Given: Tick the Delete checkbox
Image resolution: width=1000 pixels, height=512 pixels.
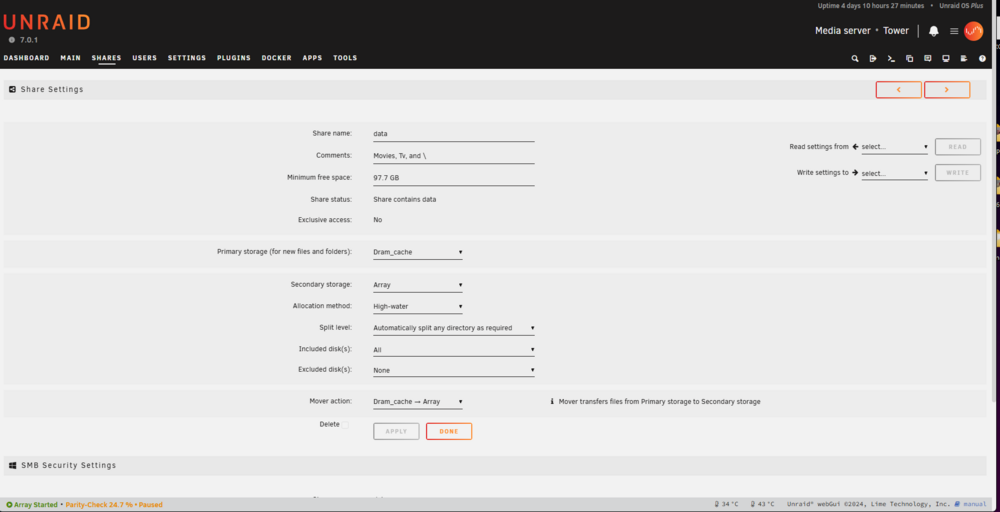Looking at the screenshot, I should [345, 425].
